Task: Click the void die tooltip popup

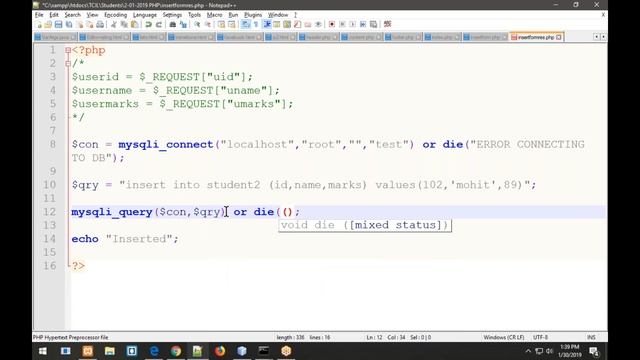Action: (365, 225)
